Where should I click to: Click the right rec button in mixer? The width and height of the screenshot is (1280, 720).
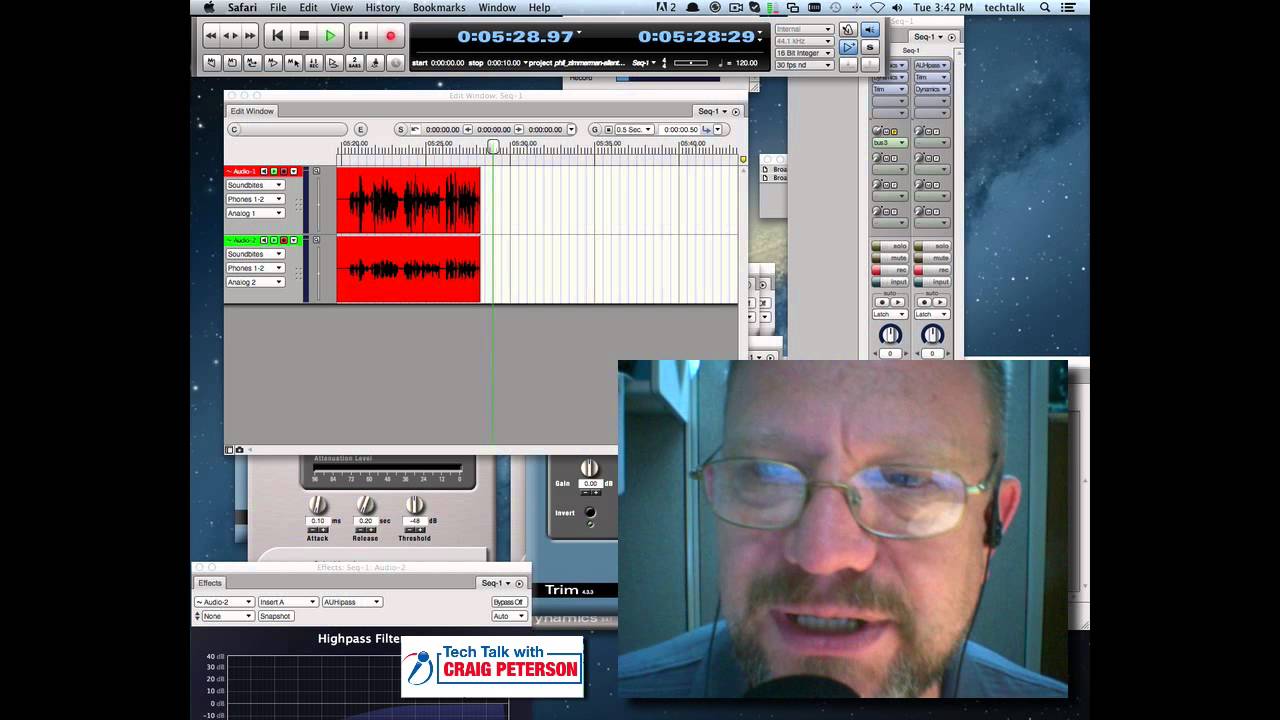coord(932,270)
